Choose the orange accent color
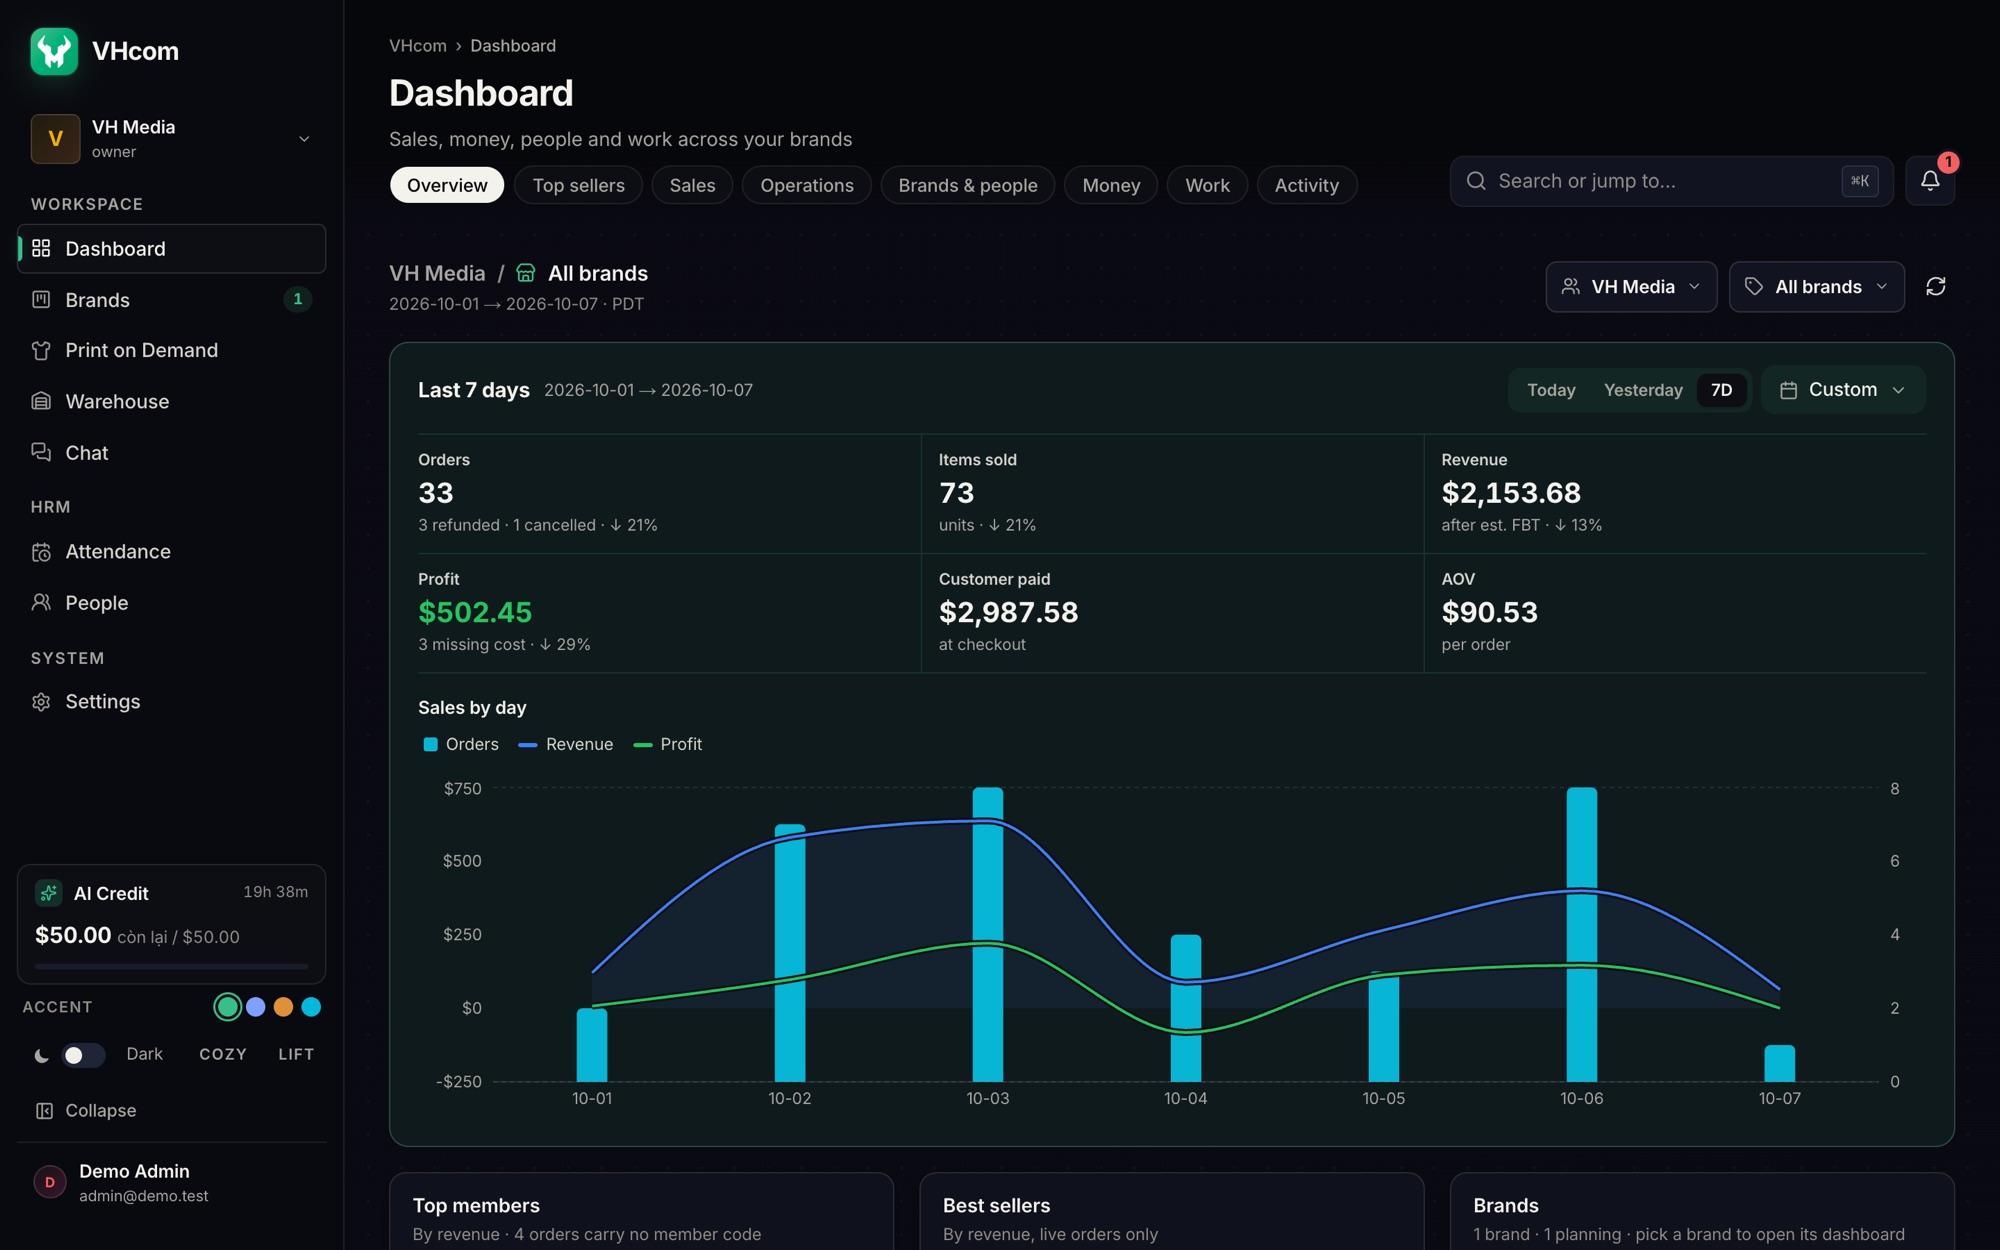Screen dimensions: 2000x1250 (x=283, y=1007)
